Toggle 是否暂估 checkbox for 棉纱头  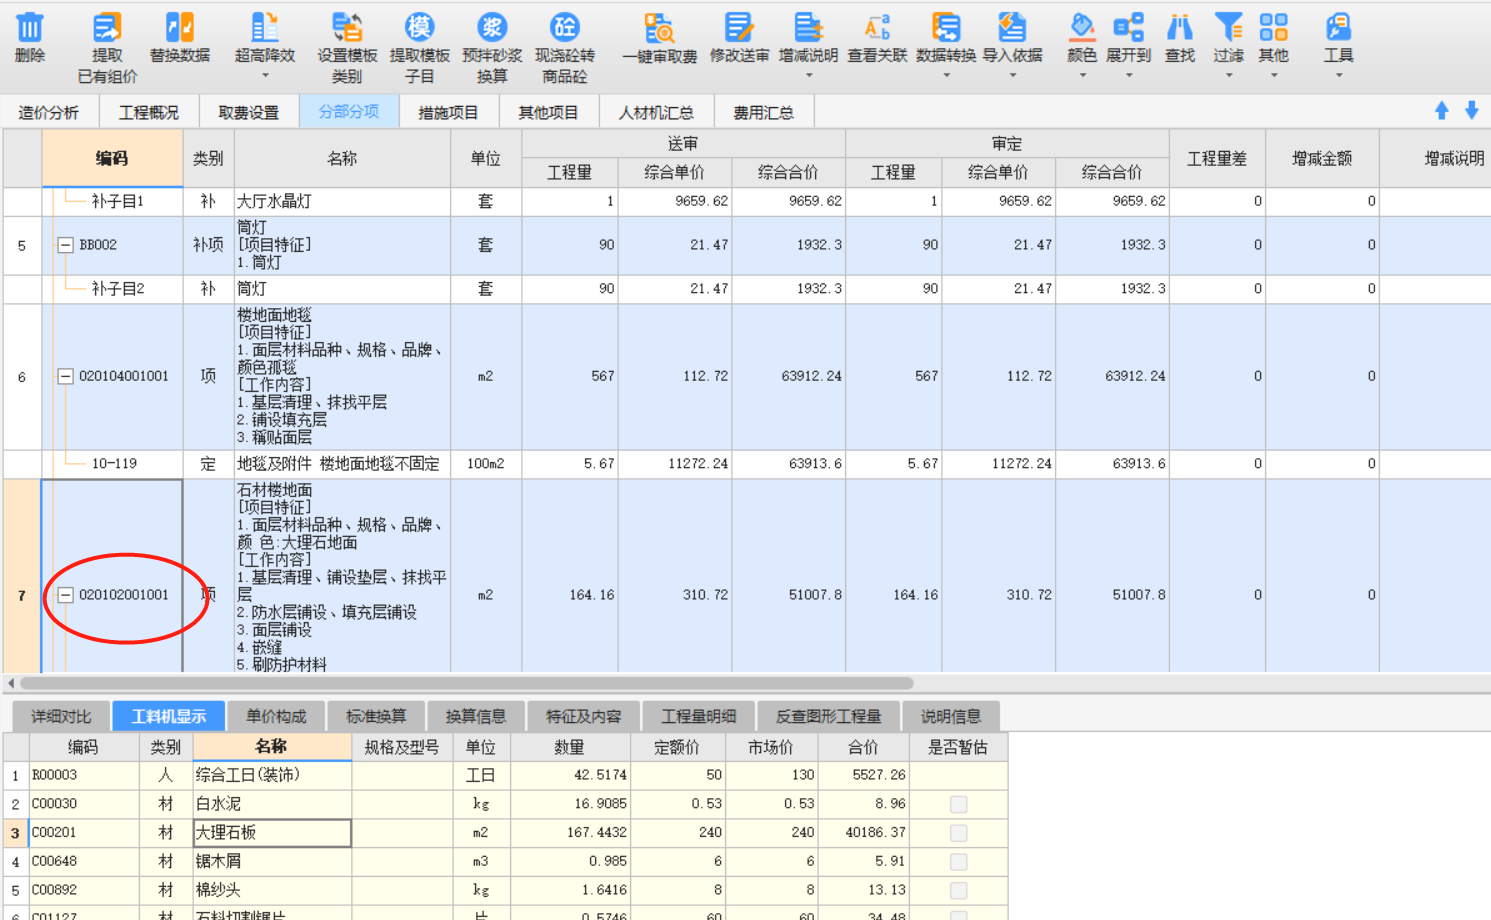click(x=958, y=890)
